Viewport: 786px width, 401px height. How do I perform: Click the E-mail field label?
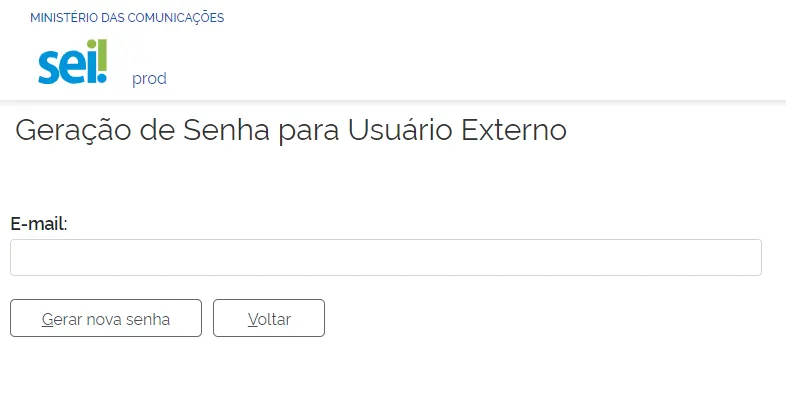click(x=38, y=224)
